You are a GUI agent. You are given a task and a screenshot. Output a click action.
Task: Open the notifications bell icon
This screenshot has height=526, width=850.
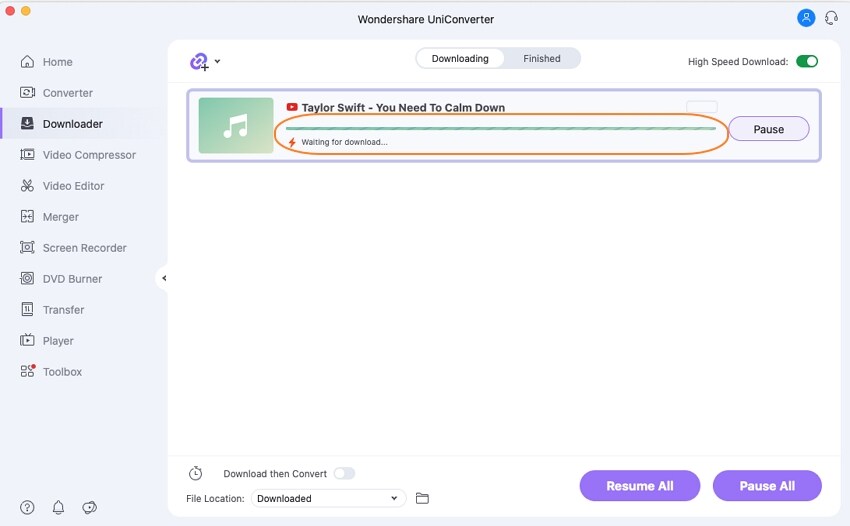pyautogui.click(x=58, y=507)
